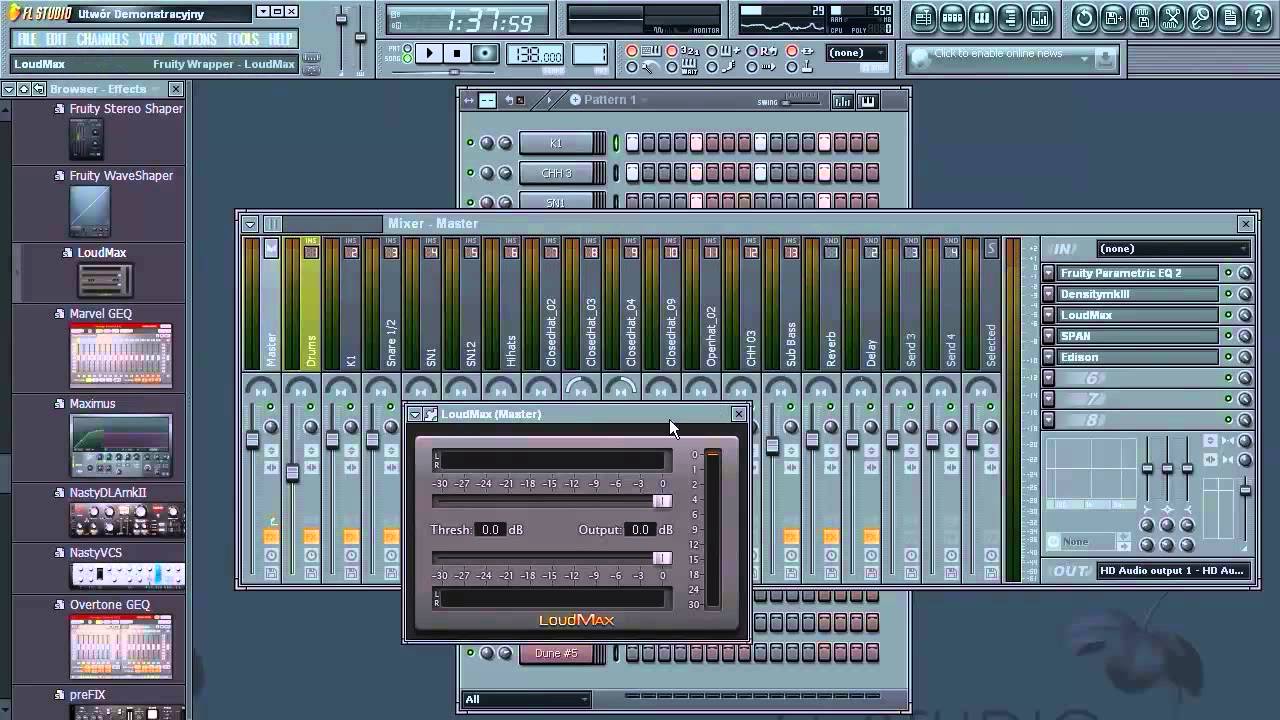Click the LoudMax Thresh slider handle
The image size is (1280, 720).
[662, 501]
